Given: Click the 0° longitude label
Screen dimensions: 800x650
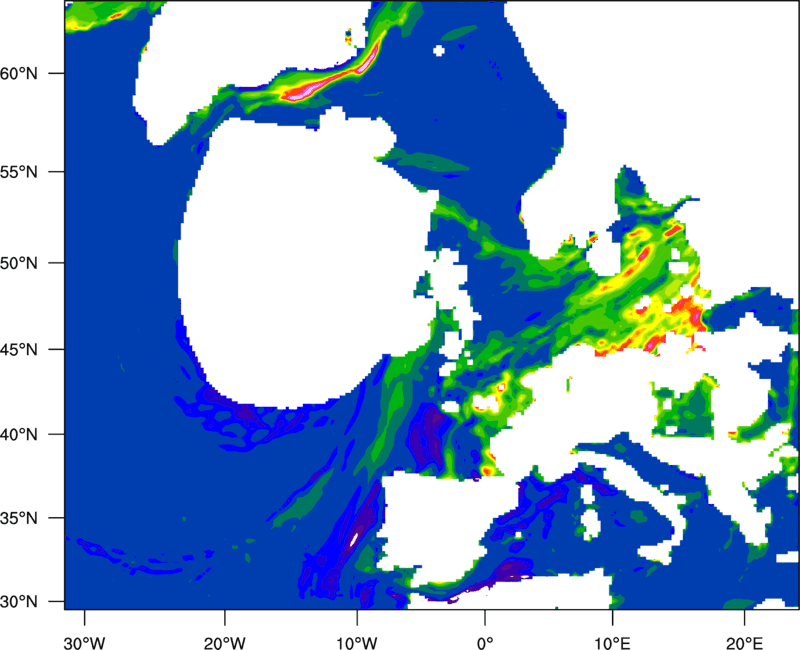Looking at the screenshot, I should 485,643.
